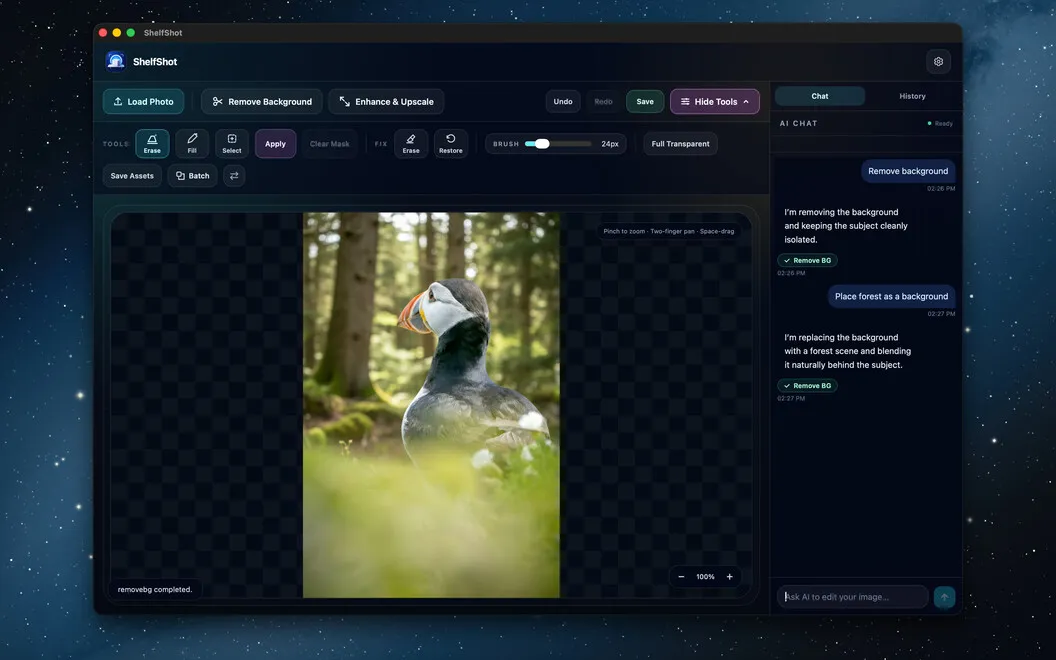
Task: Click the 02:27 PM timestamp under forest message
Action: coord(941,314)
